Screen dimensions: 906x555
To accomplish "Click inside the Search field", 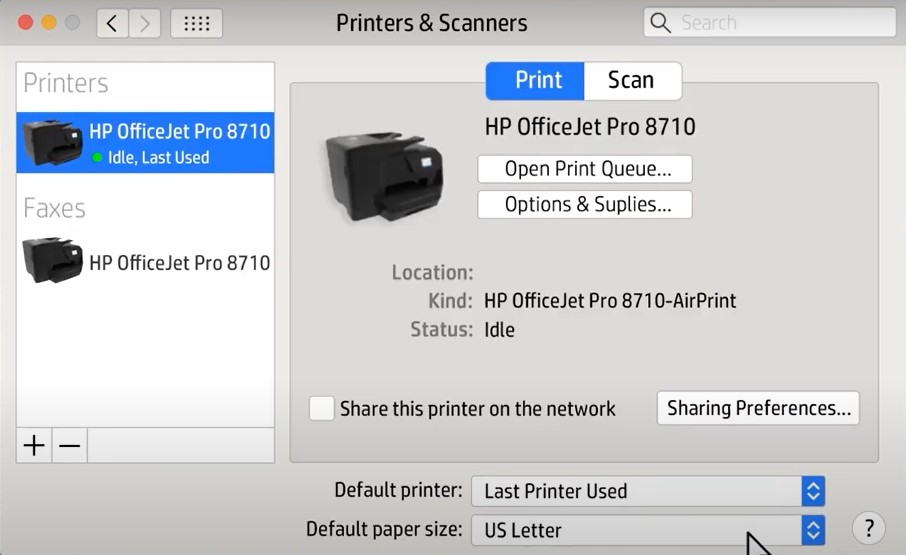I will click(780, 23).
